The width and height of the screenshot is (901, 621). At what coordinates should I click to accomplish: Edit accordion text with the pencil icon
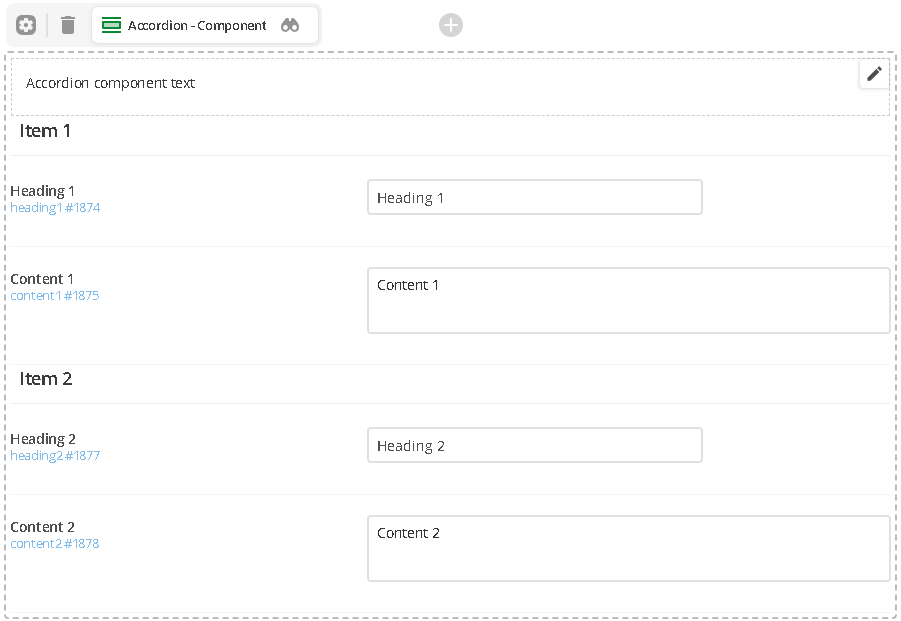pos(874,74)
